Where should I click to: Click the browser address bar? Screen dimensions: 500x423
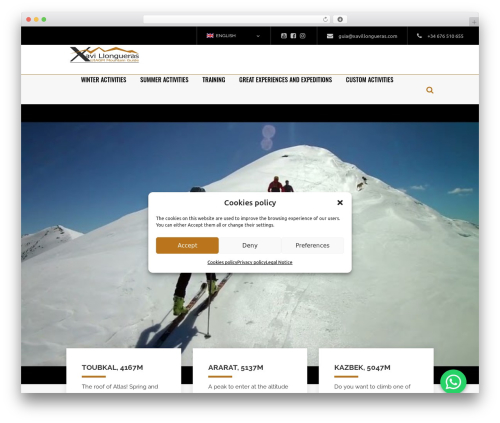[236, 19]
